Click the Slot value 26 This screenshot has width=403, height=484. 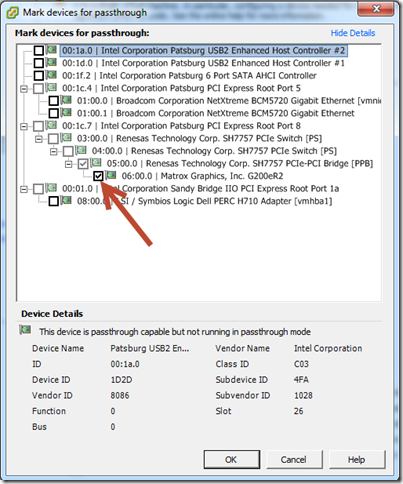[x=299, y=411]
